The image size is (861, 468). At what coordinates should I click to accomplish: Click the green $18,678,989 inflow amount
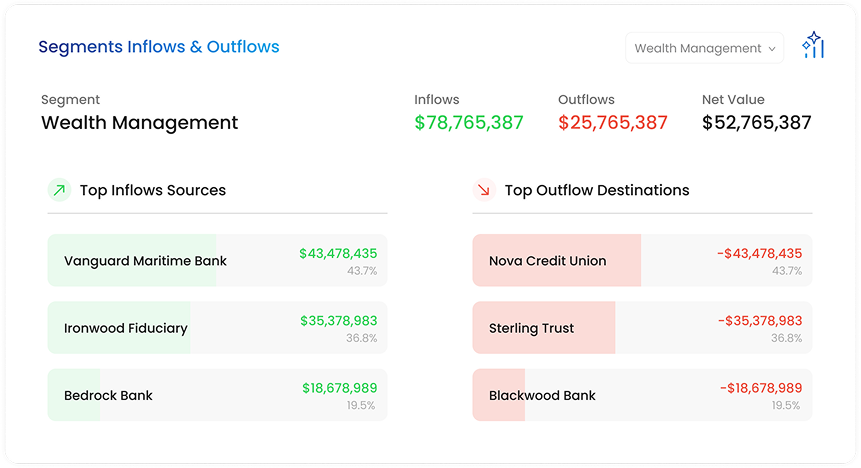coord(340,388)
